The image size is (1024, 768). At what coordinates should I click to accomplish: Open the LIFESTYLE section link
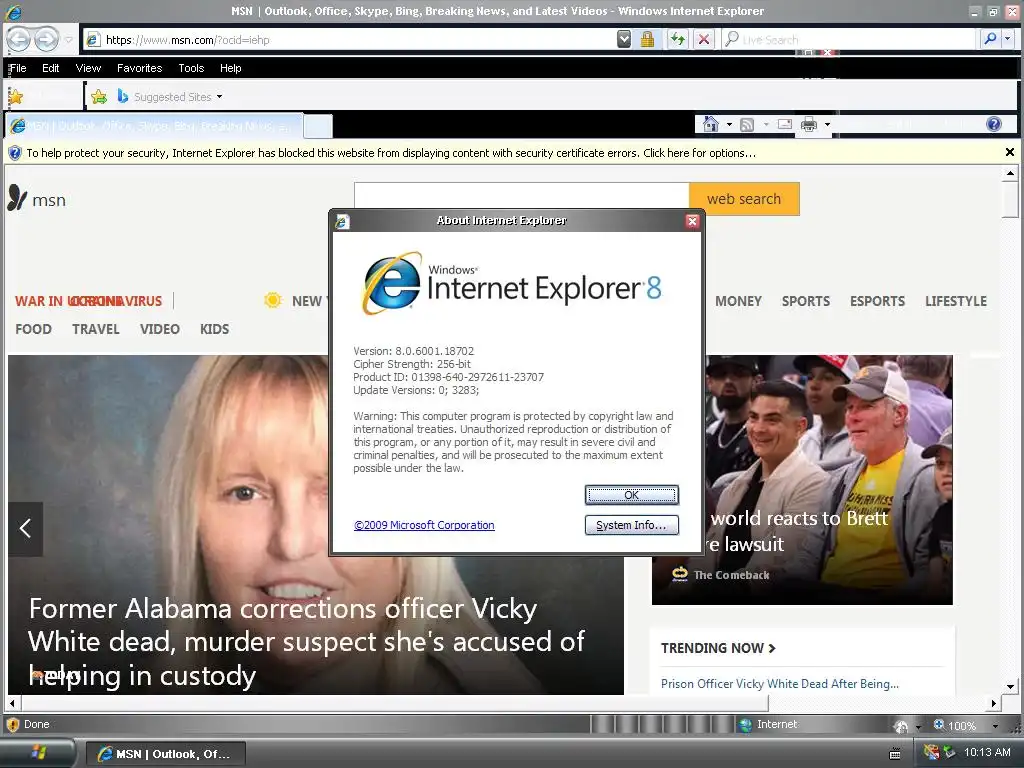click(955, 301)
